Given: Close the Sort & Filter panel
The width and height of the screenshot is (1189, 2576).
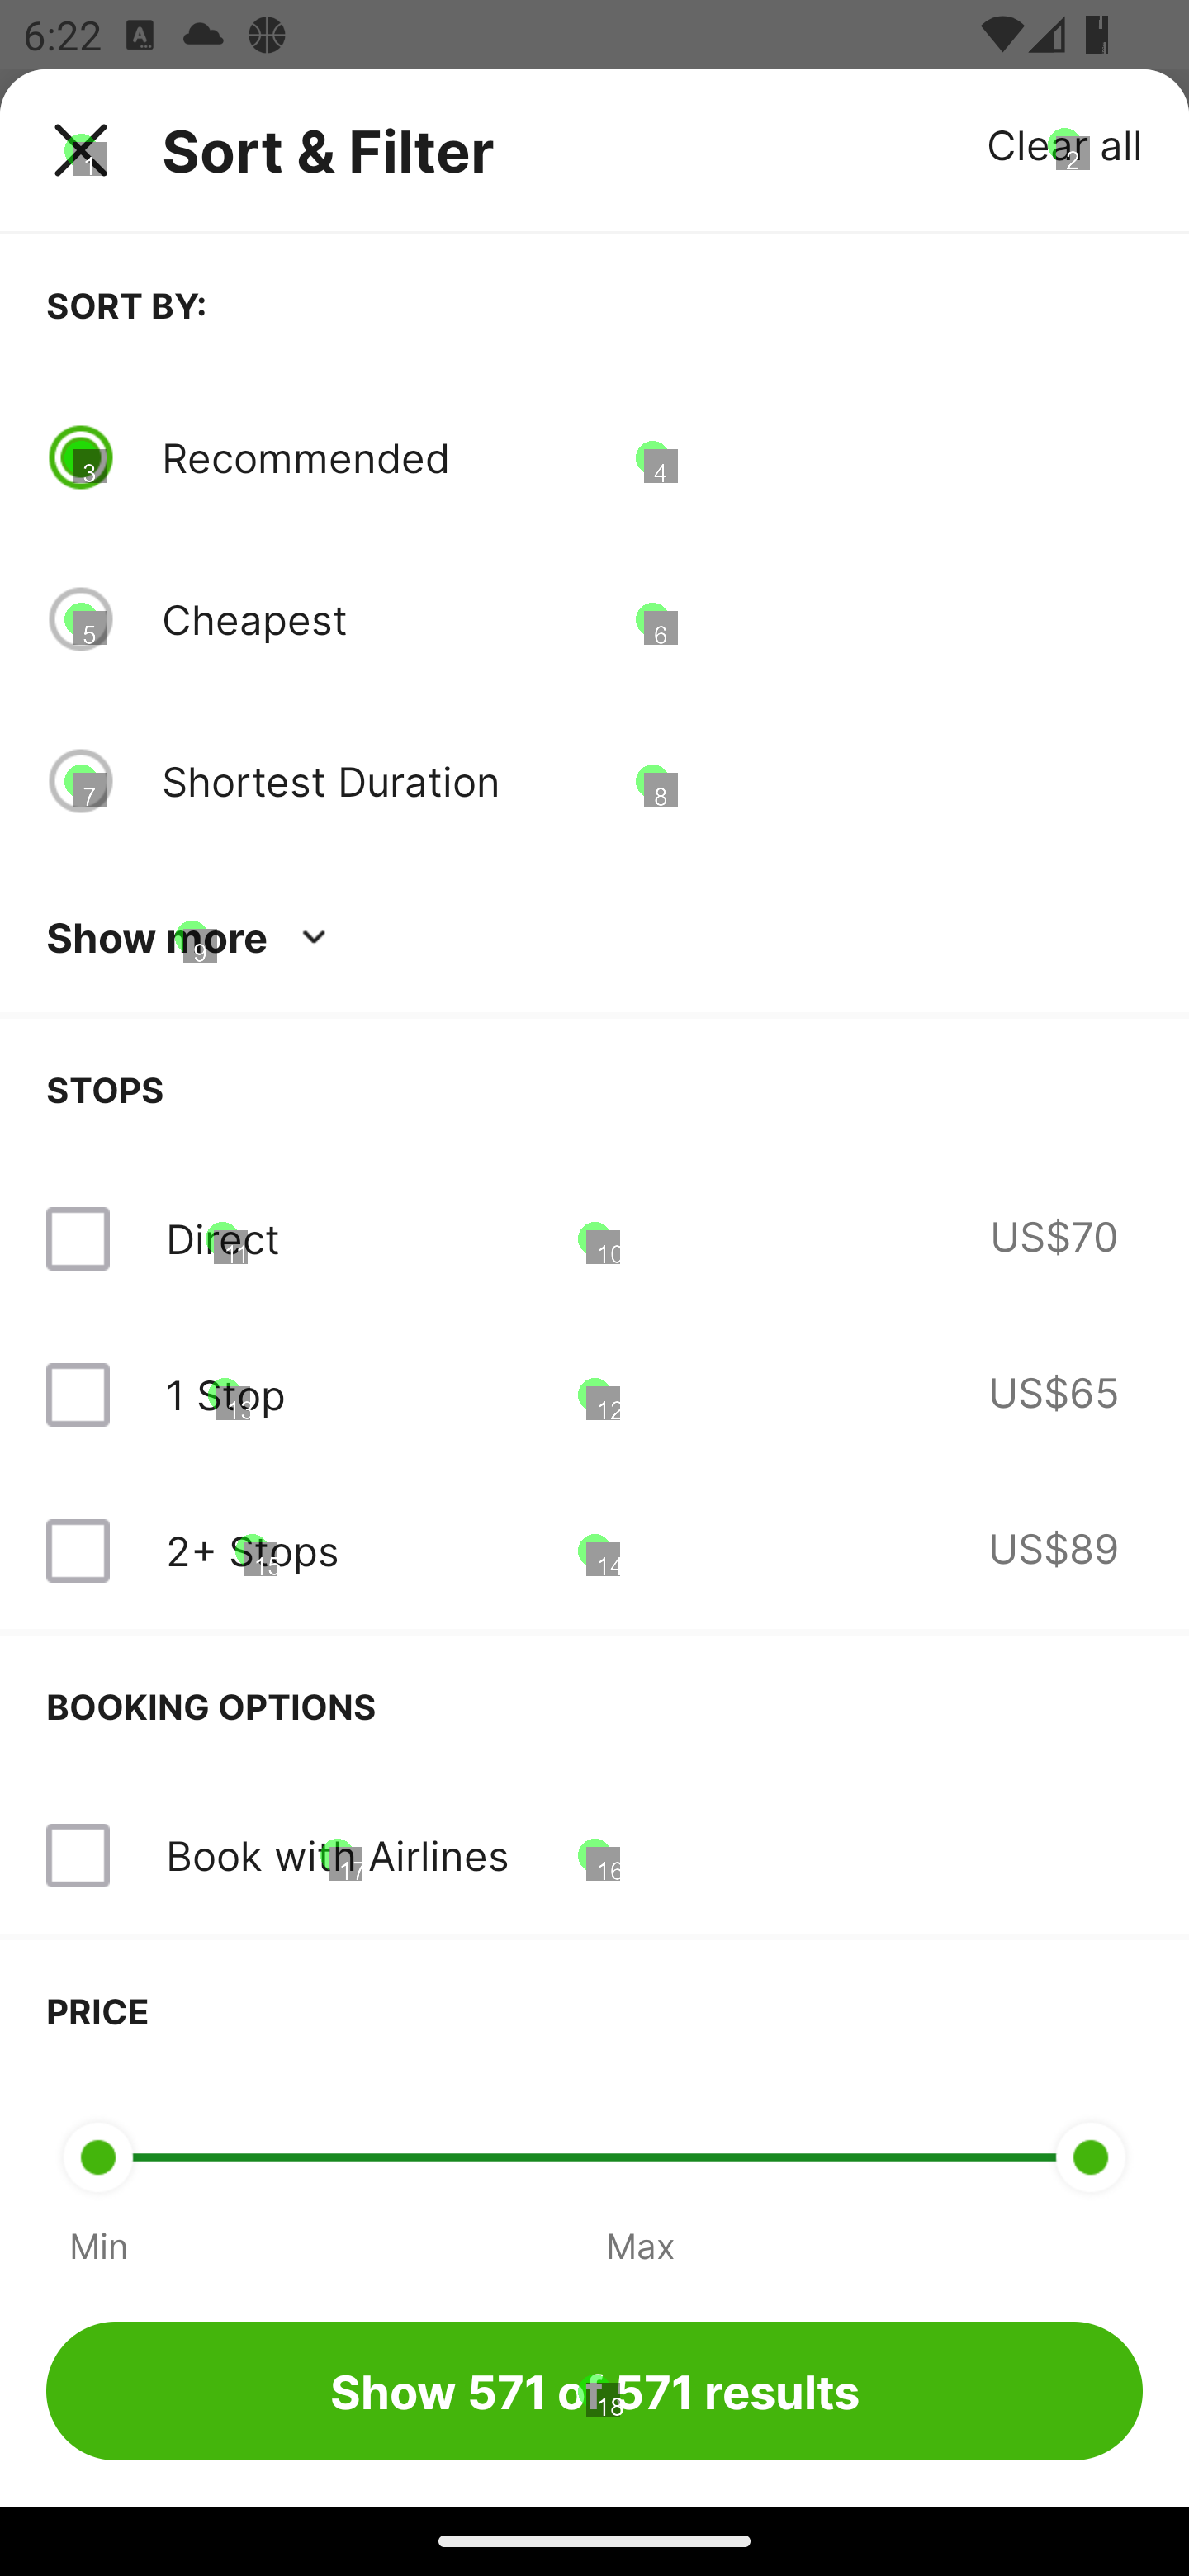Looking at the screenshot, I should click(x=81, y=150).
